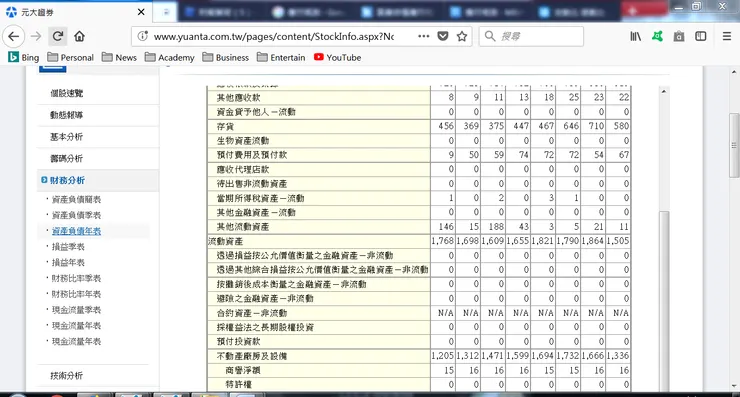Screen dimensions: 740x397
Task: Open the Business bookmarks folder
Action: (x=226, y=58)
